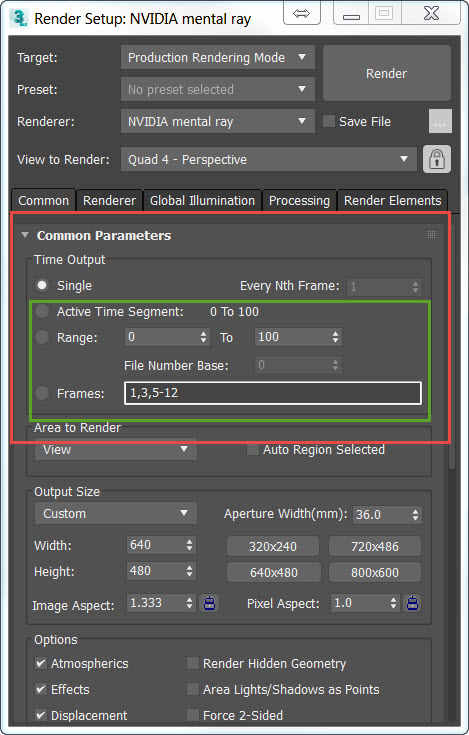Screen dimensions: 469x735
Task: Click the Range start field showing 0
Action: pos(161,337)
